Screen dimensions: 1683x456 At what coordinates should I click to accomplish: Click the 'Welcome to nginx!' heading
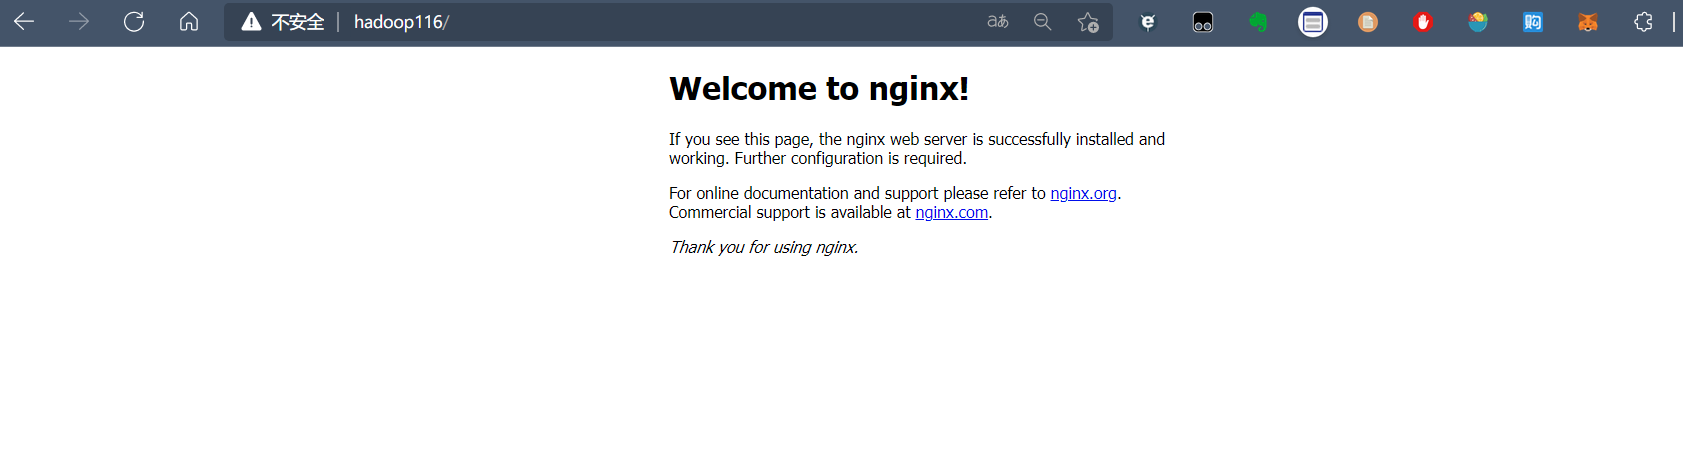pyautogui.click(x=819, y=88)
